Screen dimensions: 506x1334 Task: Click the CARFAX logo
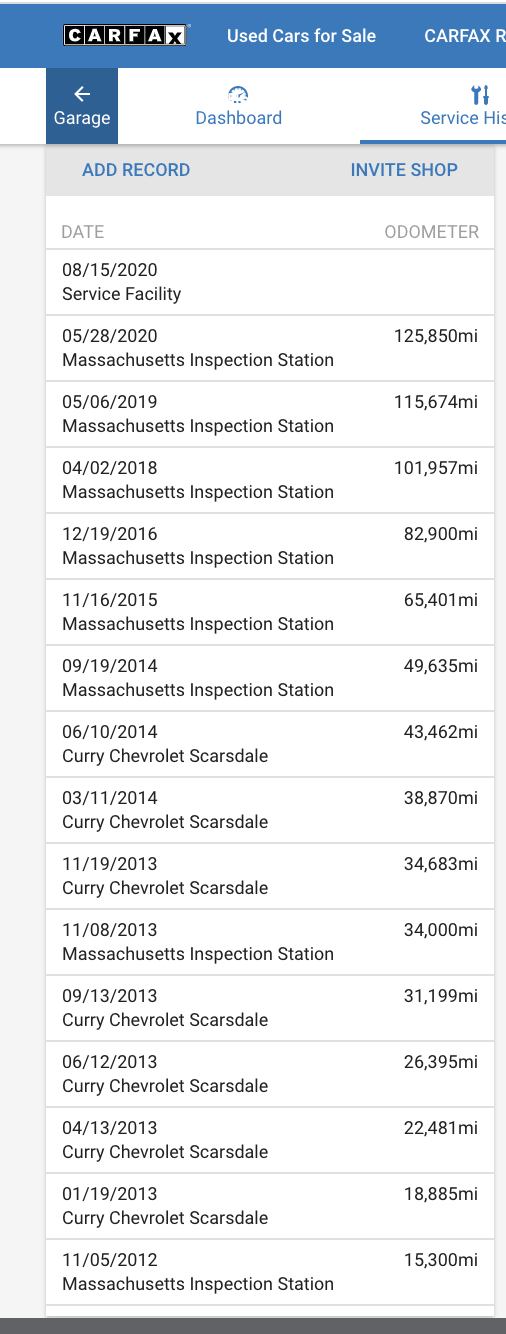(x=125, y=36)
